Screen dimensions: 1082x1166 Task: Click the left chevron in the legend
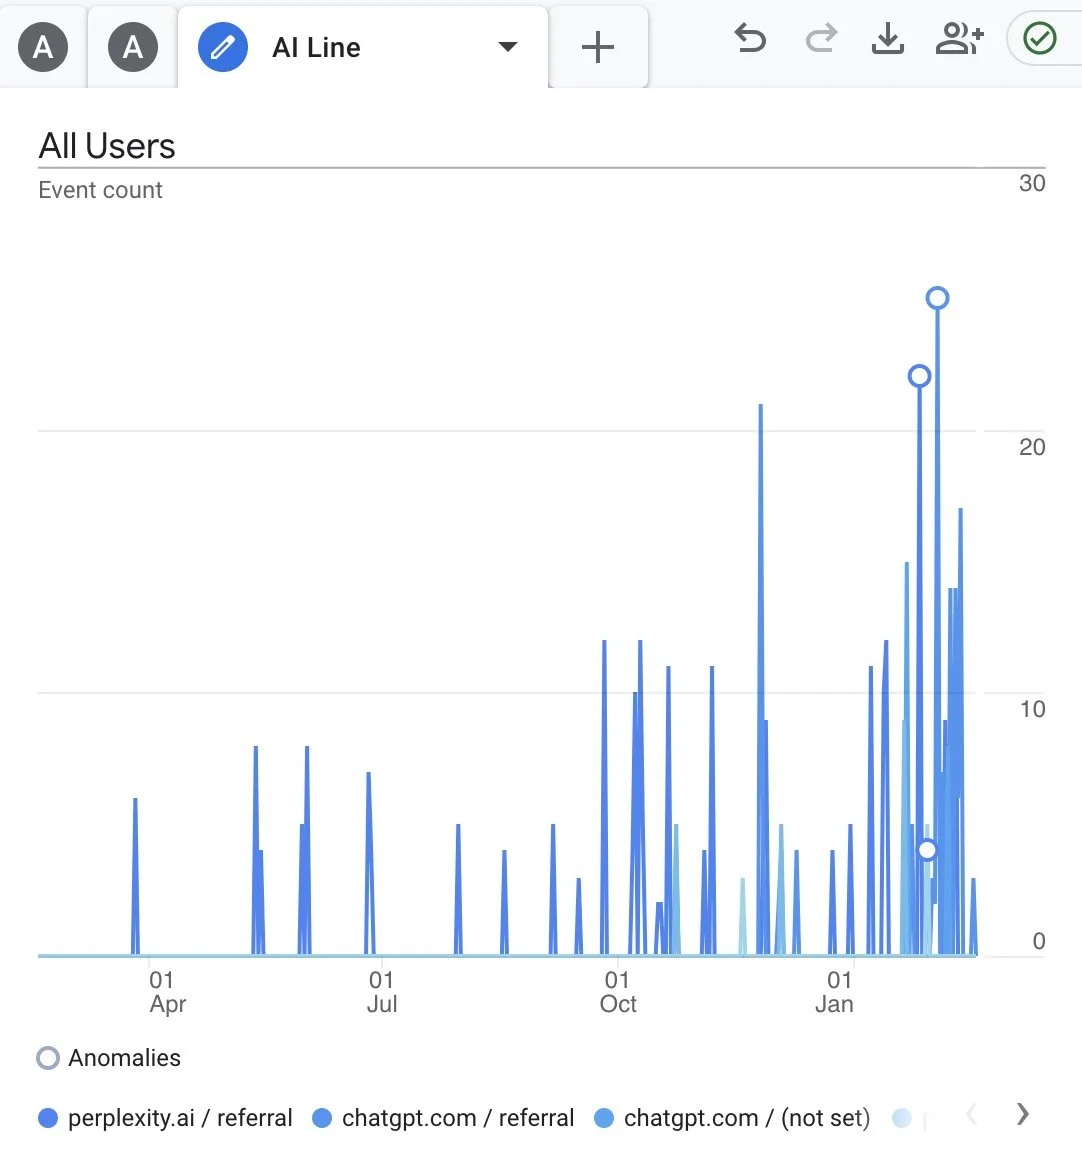(x=971, y=1113)
